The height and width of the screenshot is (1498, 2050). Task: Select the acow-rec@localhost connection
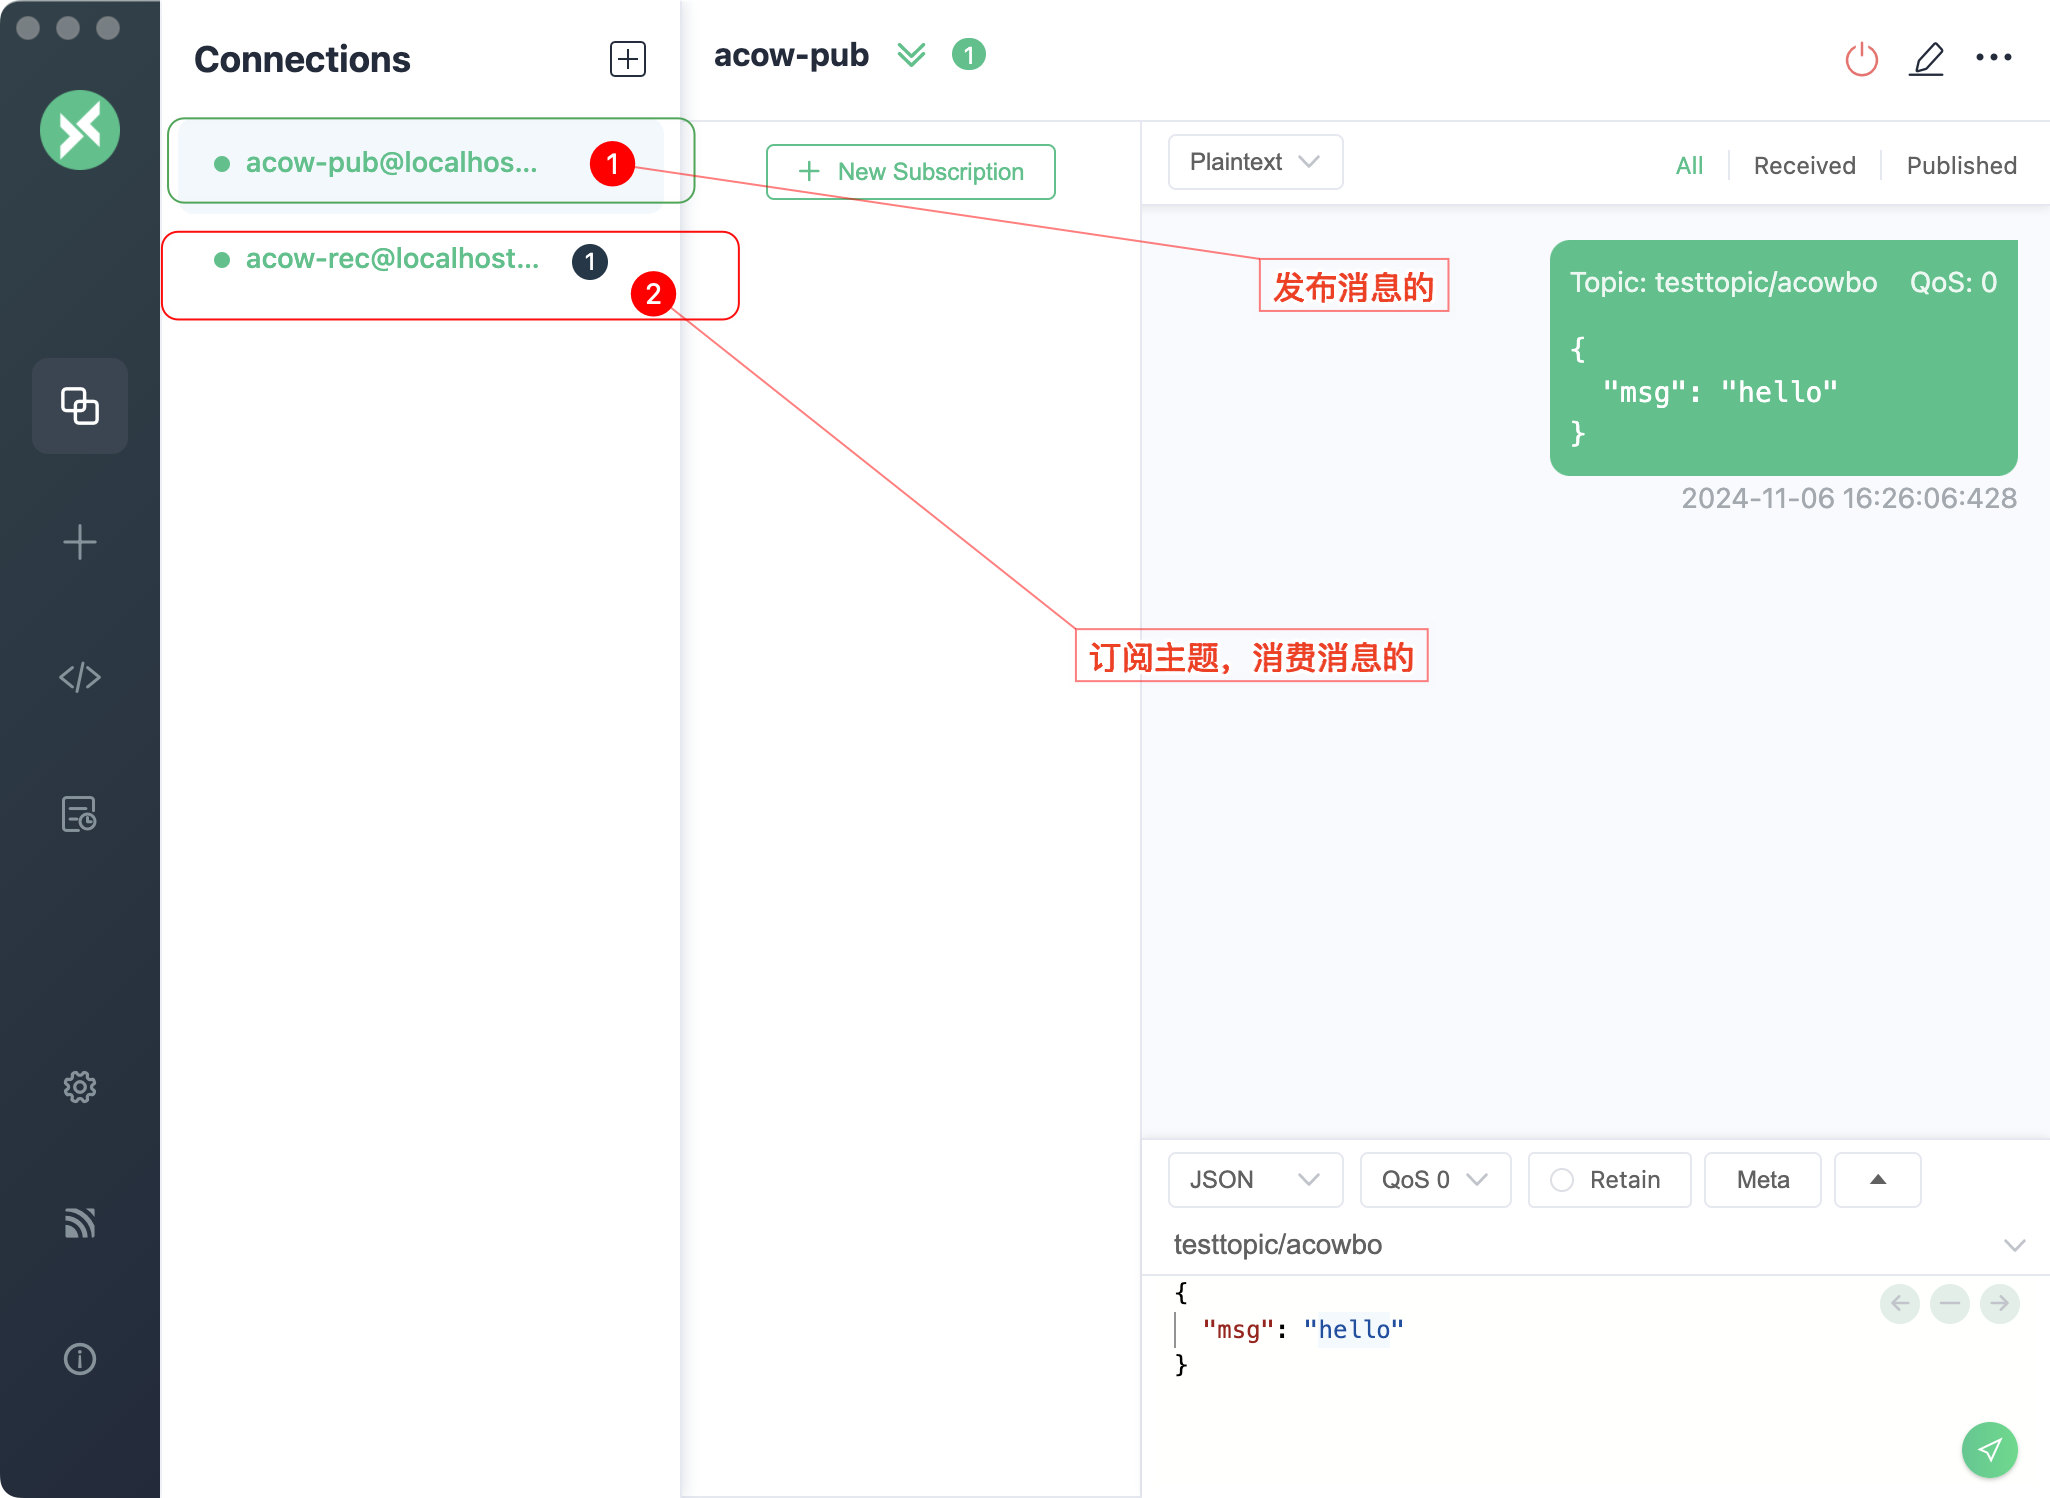pos(392,260)
